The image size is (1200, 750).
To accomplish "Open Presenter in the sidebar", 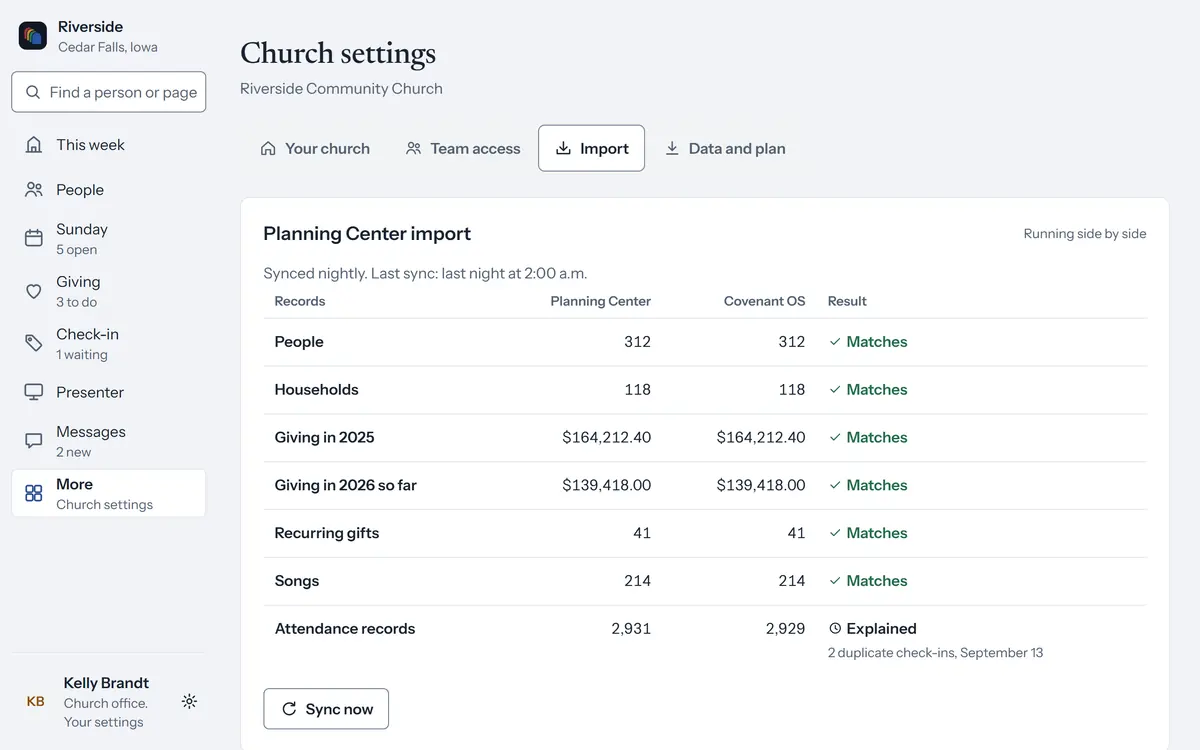I will 109,392.
